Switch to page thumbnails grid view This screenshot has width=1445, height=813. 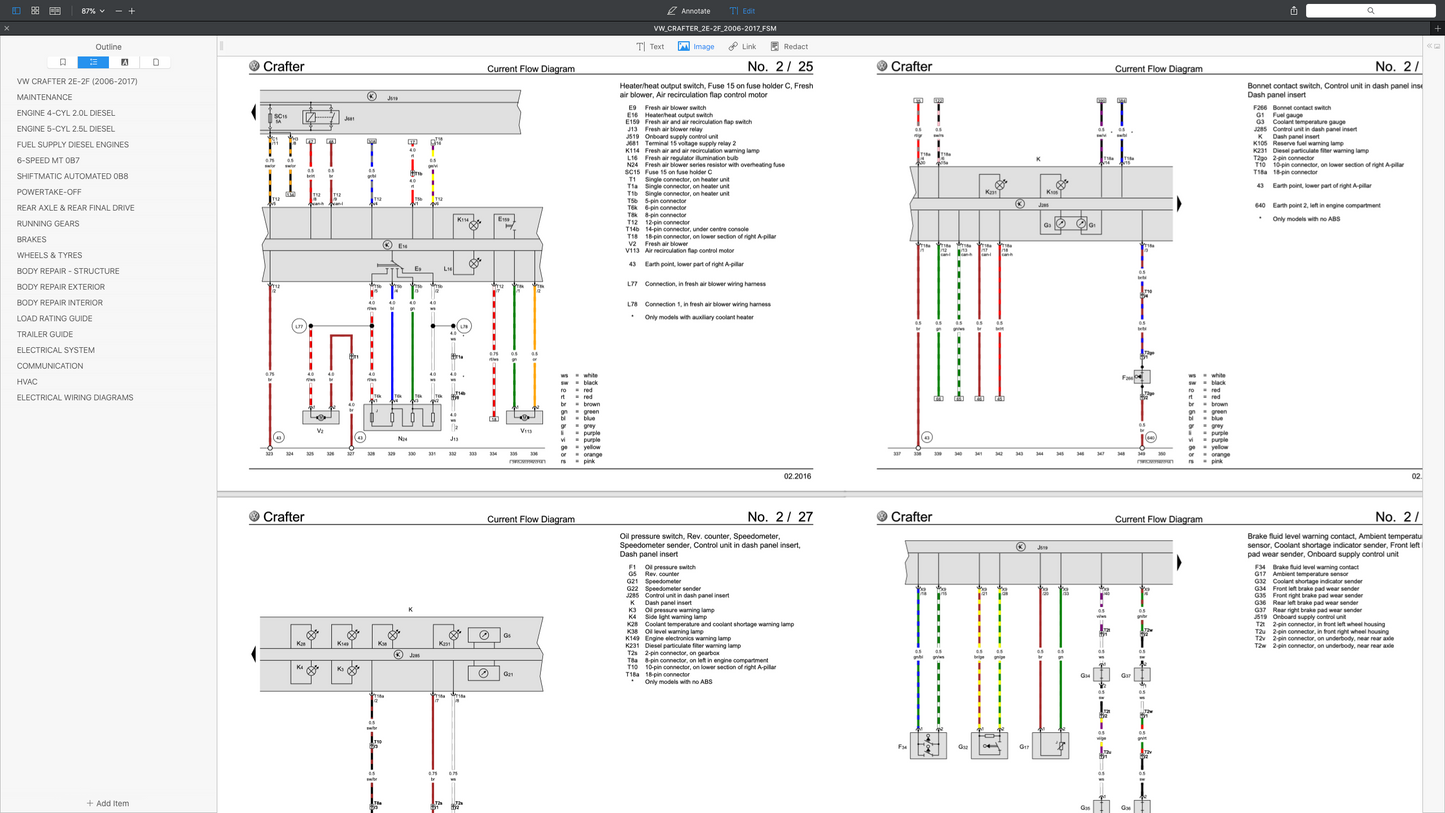[35, 11]
